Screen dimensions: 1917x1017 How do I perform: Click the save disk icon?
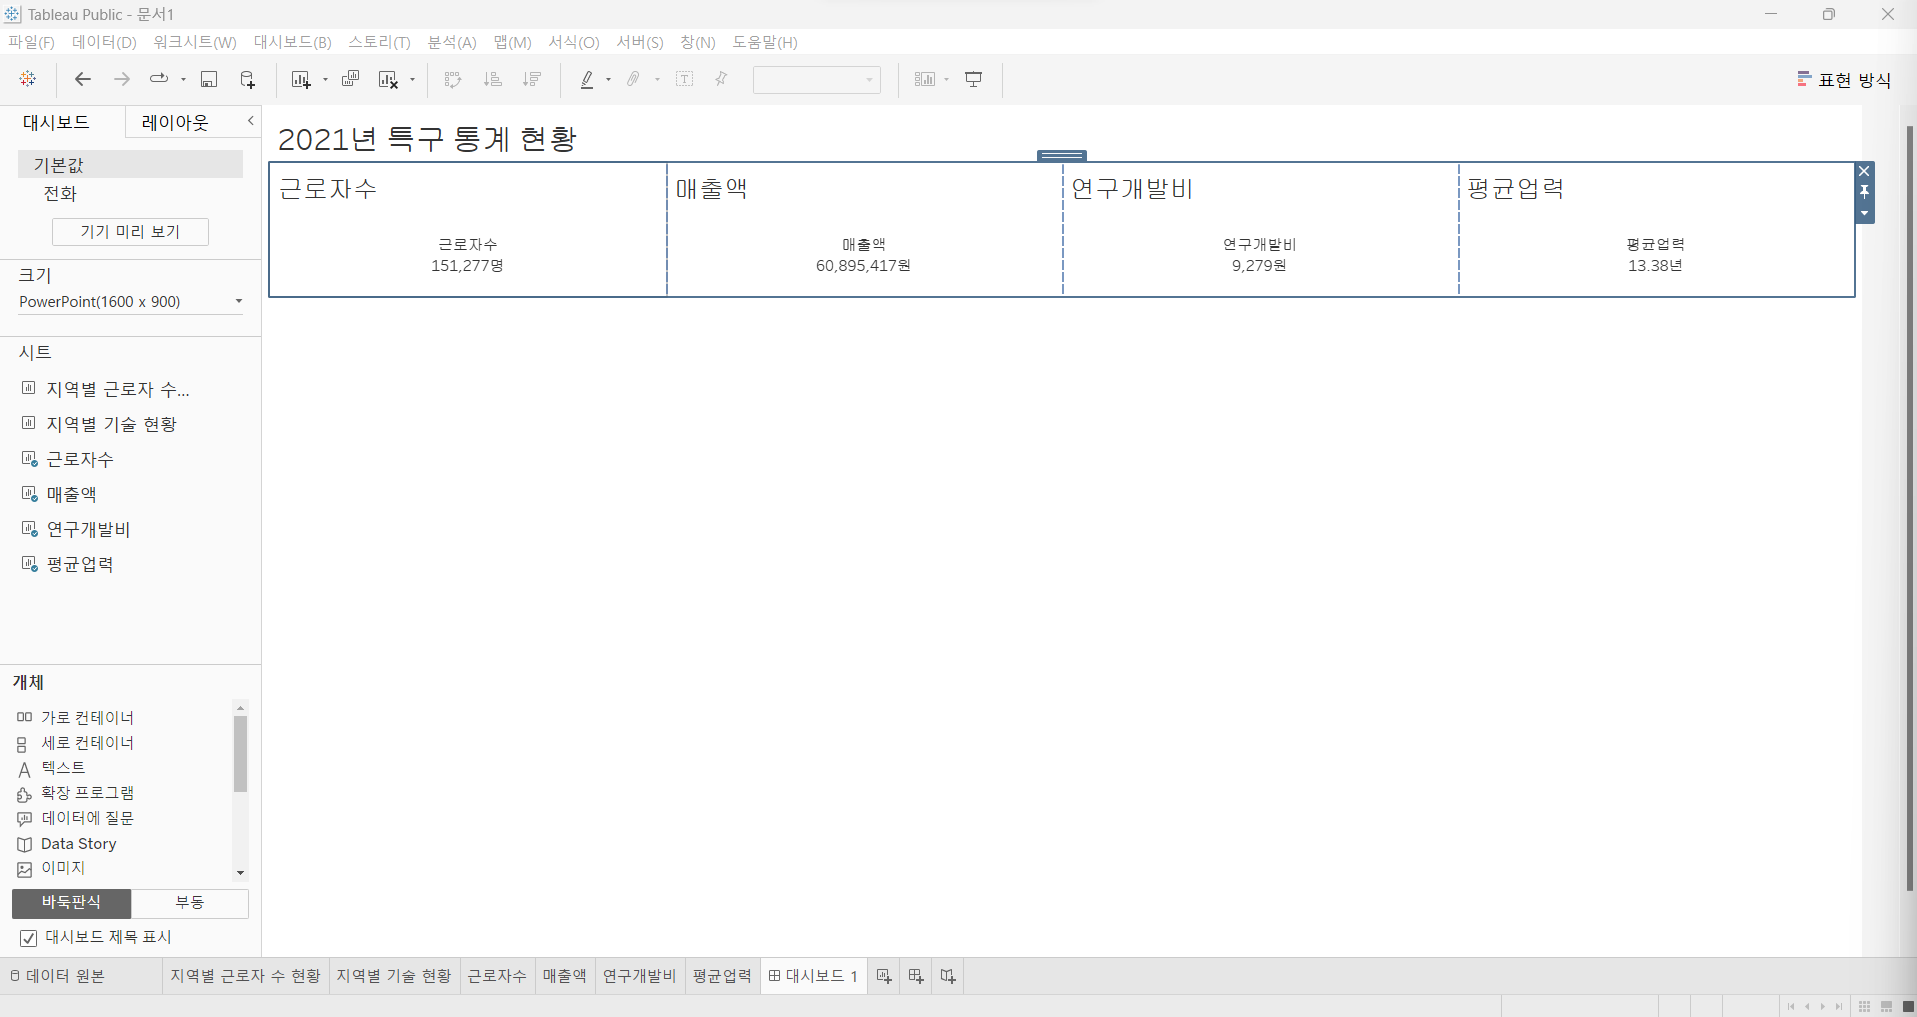(x=209, y=79)
